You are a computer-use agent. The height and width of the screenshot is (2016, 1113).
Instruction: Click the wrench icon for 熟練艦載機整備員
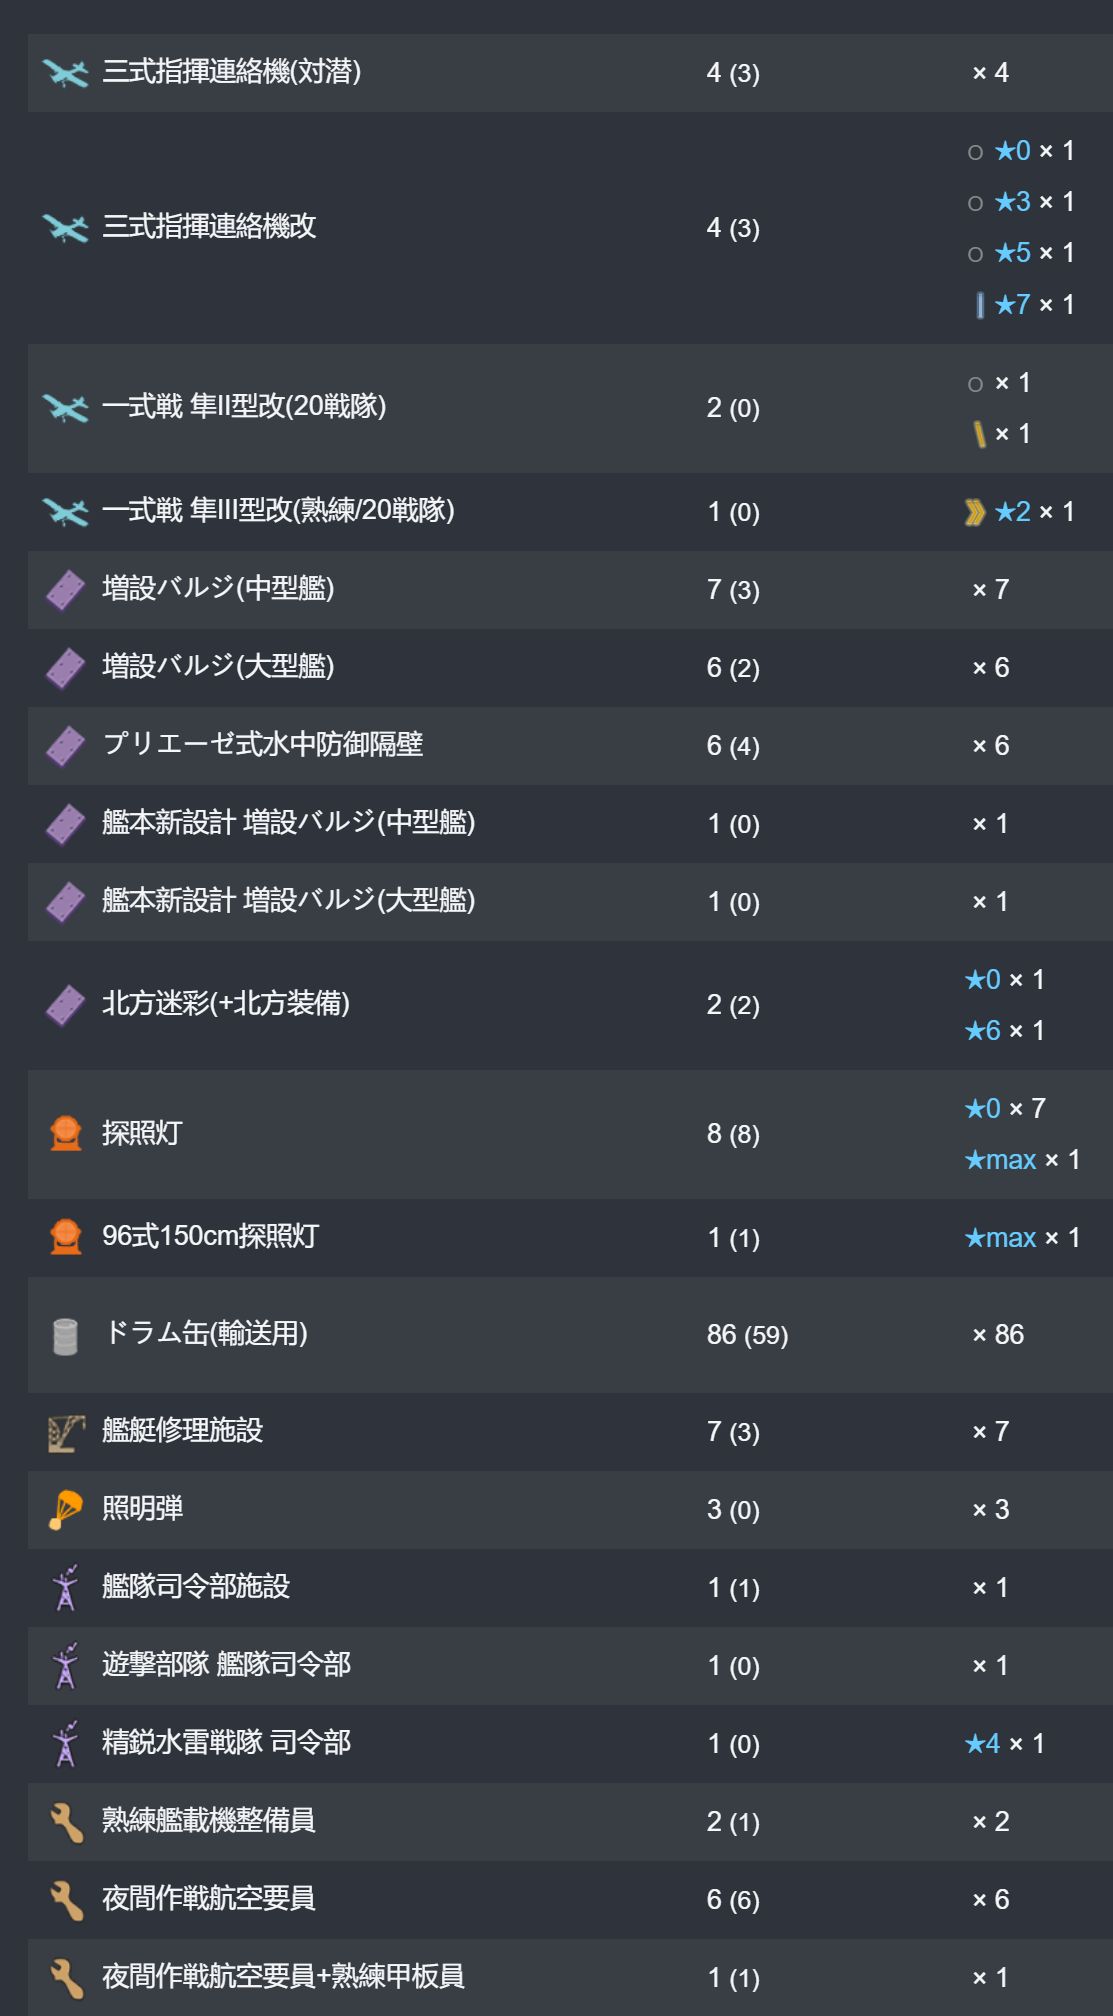pyautogui.click(x=66, y=1822)
